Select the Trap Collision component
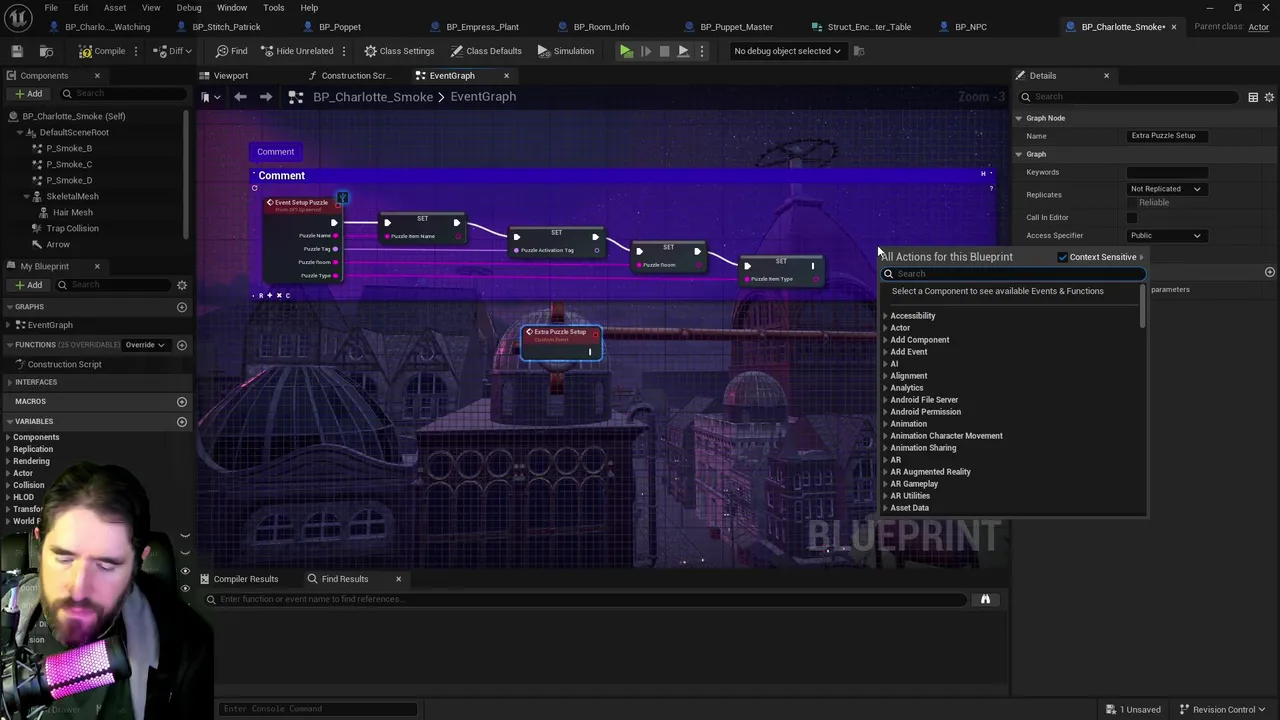1280x720 pixels. [72, 228]
